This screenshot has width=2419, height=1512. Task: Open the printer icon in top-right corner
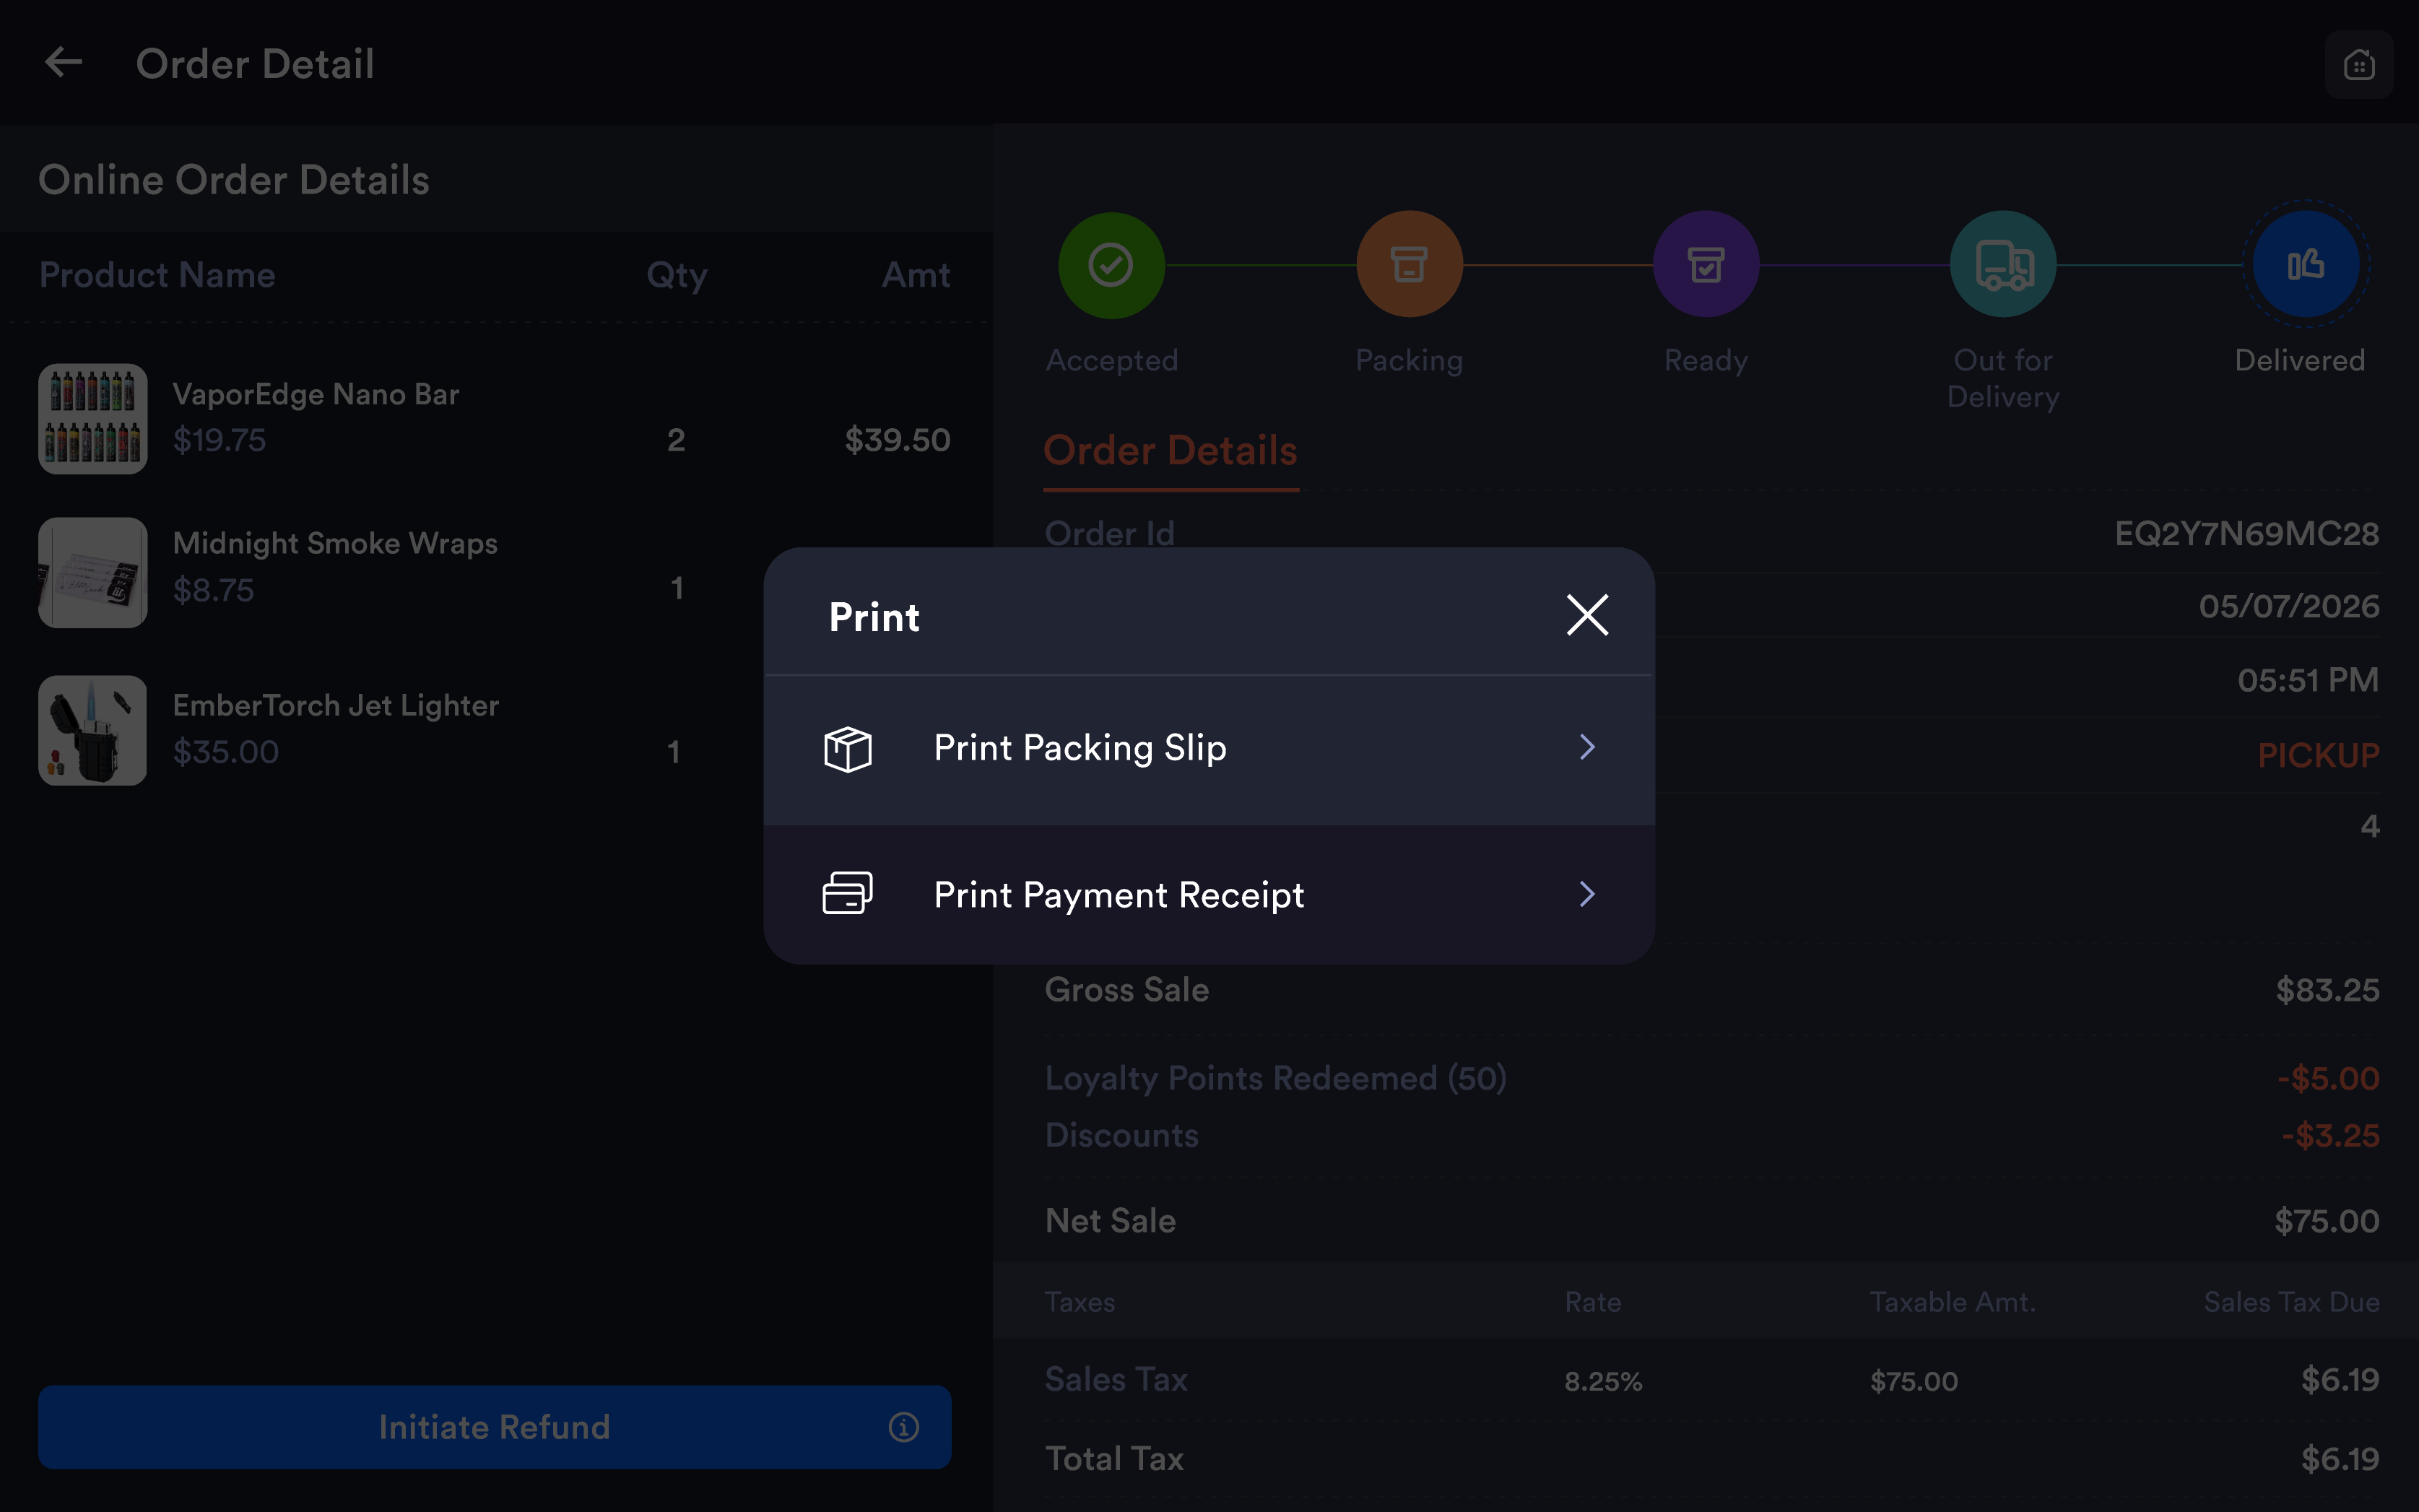[x=2359, y=65]
